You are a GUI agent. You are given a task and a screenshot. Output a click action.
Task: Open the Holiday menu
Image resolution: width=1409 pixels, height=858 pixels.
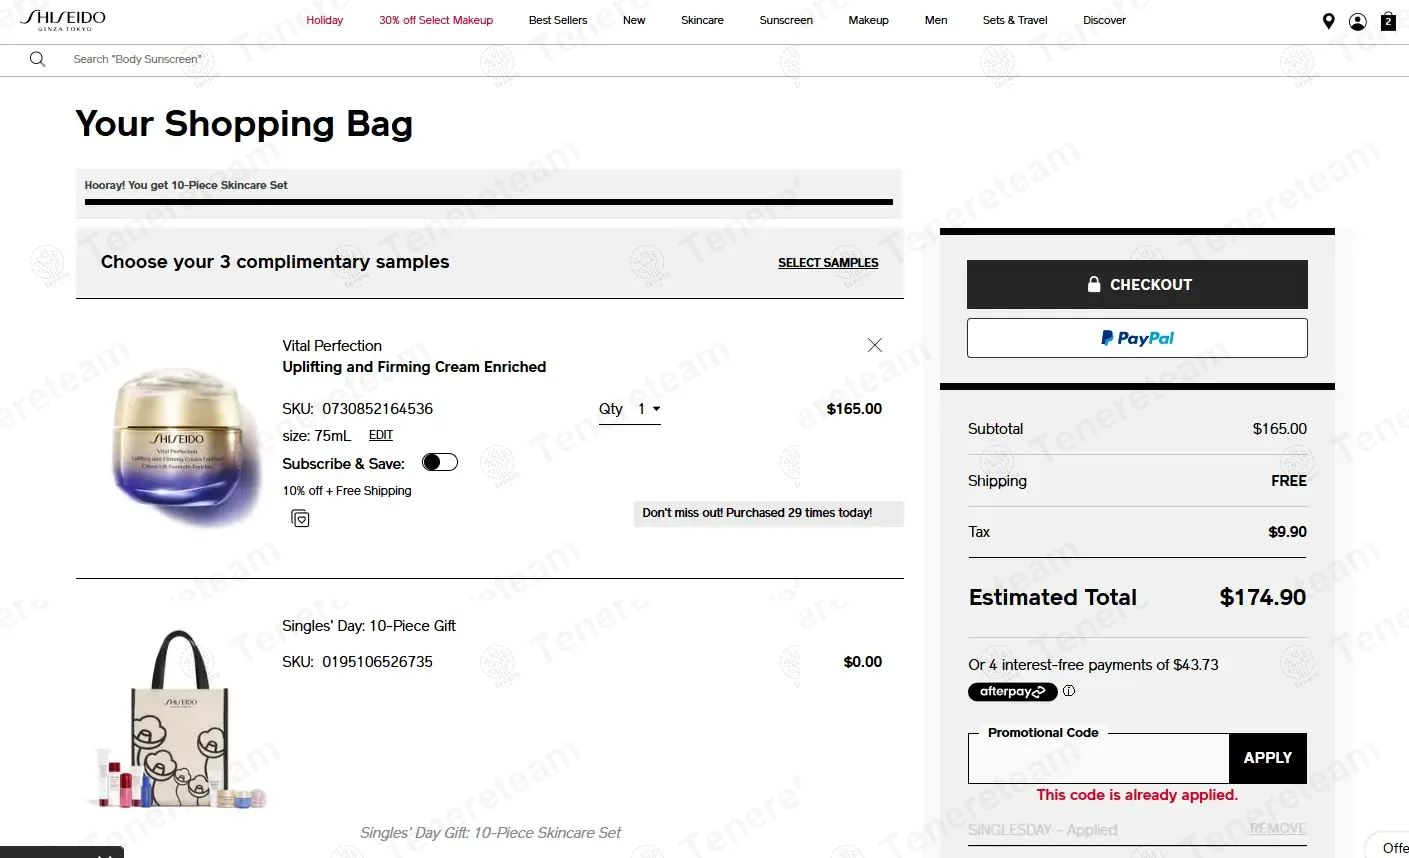coord(324,20)
